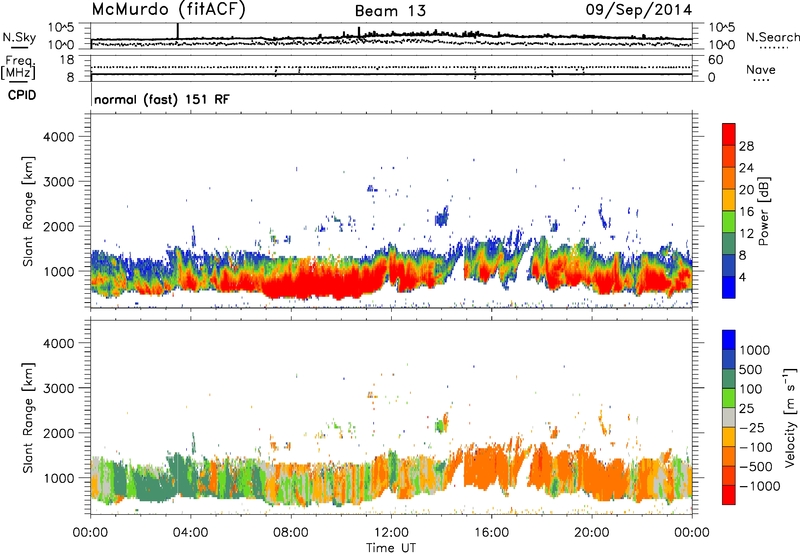The image size is (800, 554).
Task: Click the 'Time UT' axis label
Action: coord(391,548)
